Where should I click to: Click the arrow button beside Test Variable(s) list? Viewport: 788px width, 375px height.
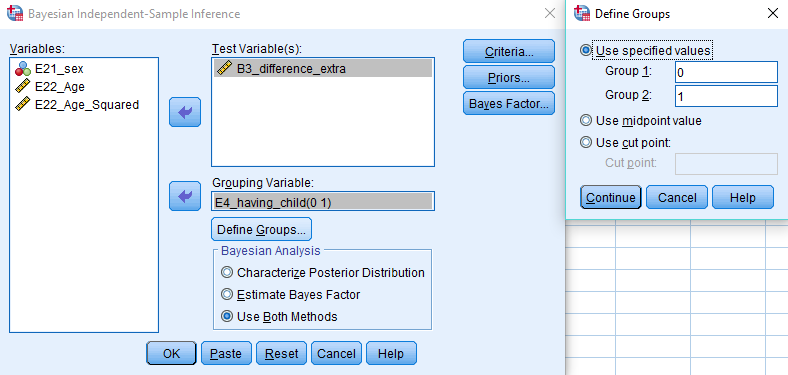(x=185, y=112)
